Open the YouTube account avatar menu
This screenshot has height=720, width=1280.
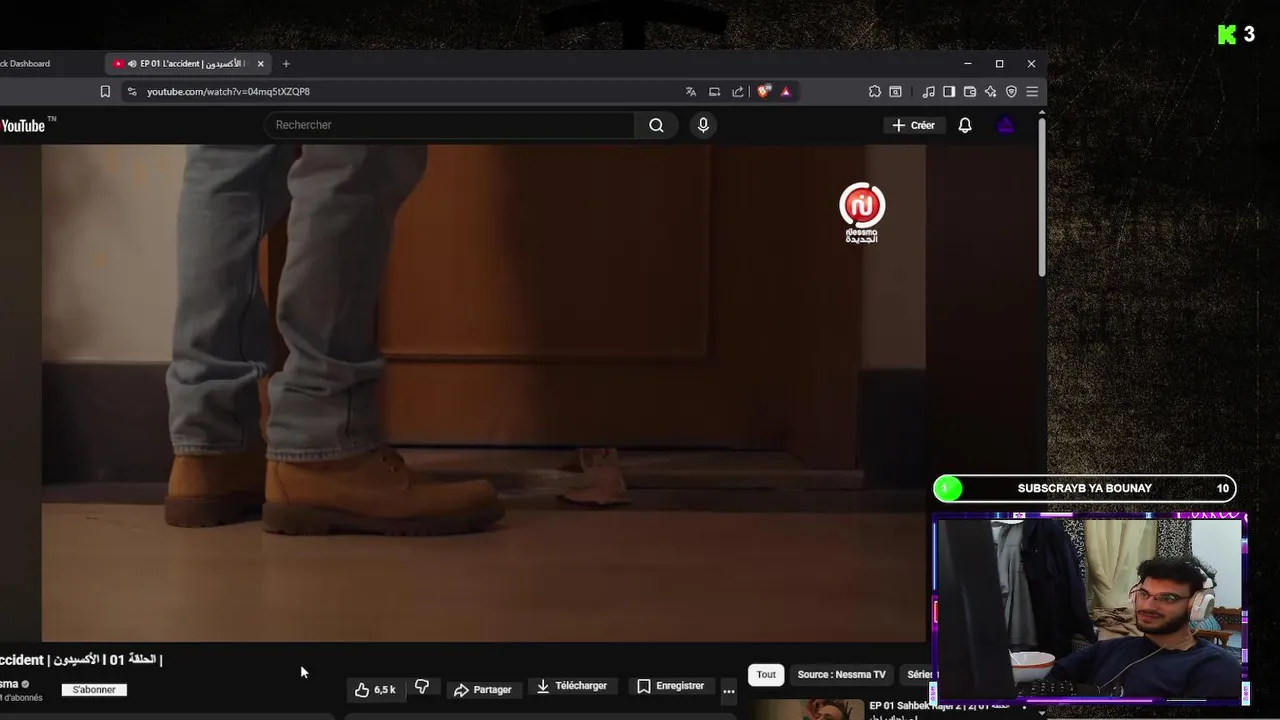click(x=1006, y=125)
